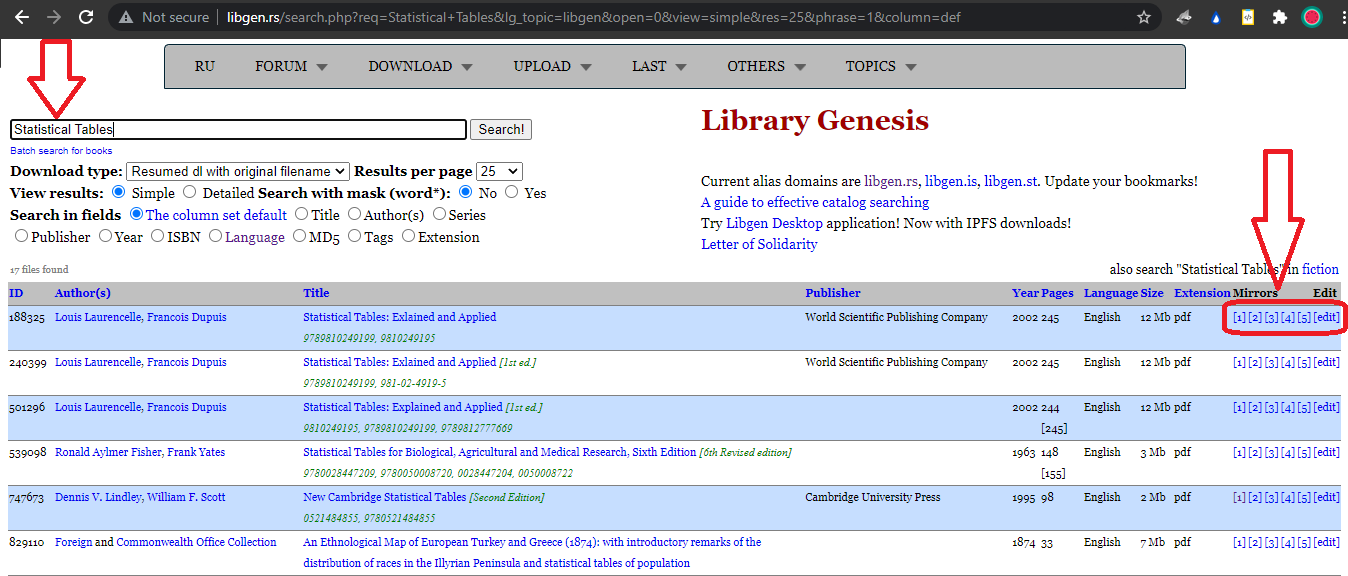Image resolution: width=1348 pixels, height=576 pixels.
Task: Select the ISBN search field radio
Action: [158, 237]
